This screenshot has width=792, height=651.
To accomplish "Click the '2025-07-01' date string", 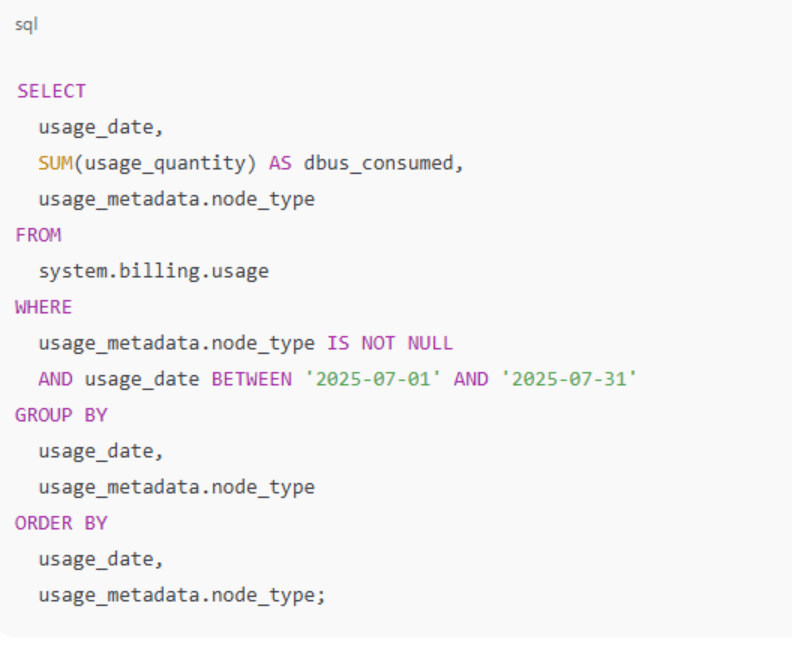I will [373, 379].
